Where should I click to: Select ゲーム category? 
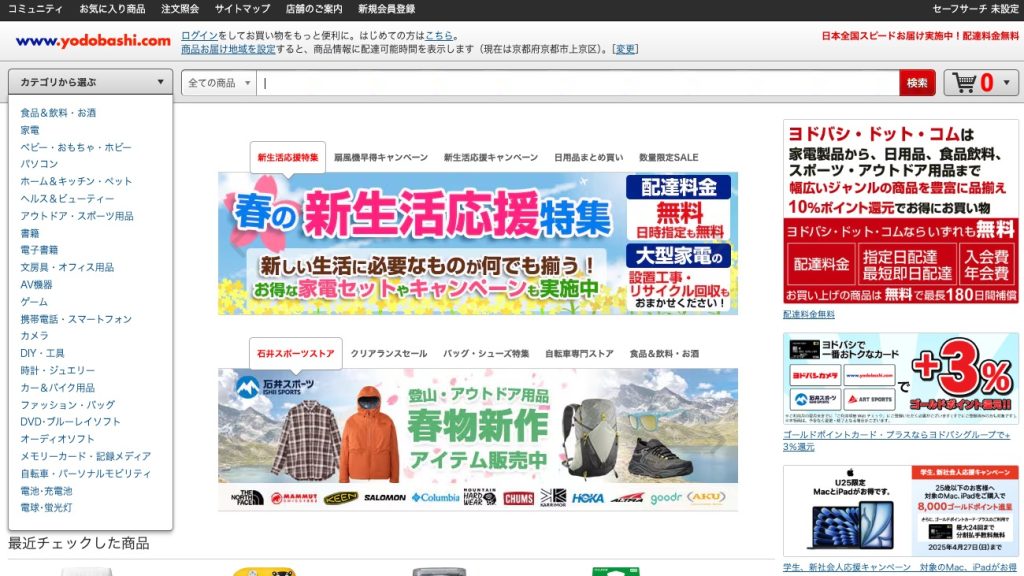34,302
